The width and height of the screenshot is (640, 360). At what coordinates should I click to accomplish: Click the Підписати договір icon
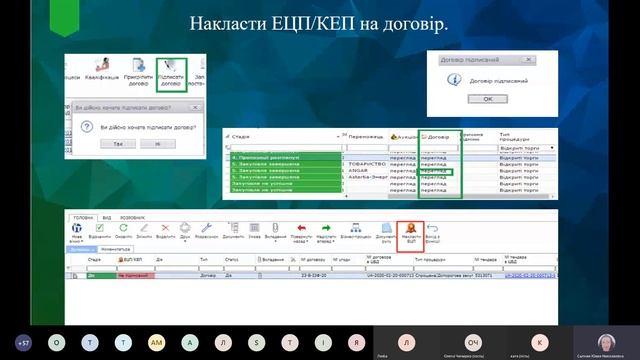[x=171, y=66]
